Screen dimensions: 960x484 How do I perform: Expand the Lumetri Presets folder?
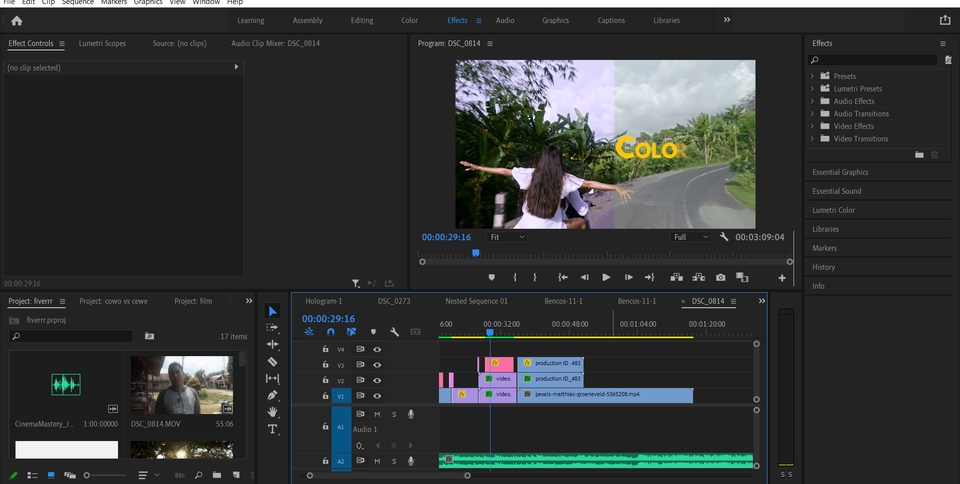[x=812, y=89]
